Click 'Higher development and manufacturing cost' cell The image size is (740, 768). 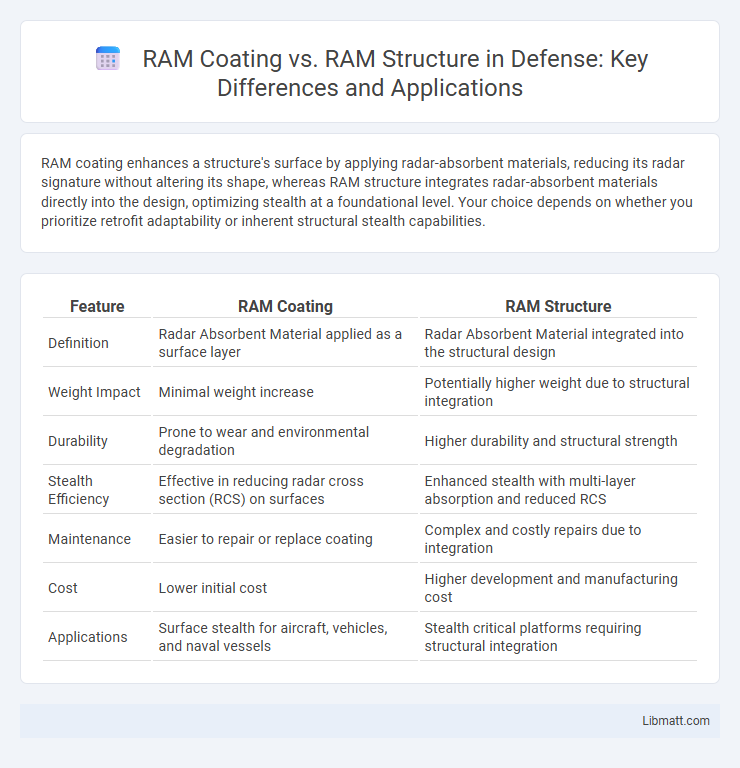coord(551,588)
